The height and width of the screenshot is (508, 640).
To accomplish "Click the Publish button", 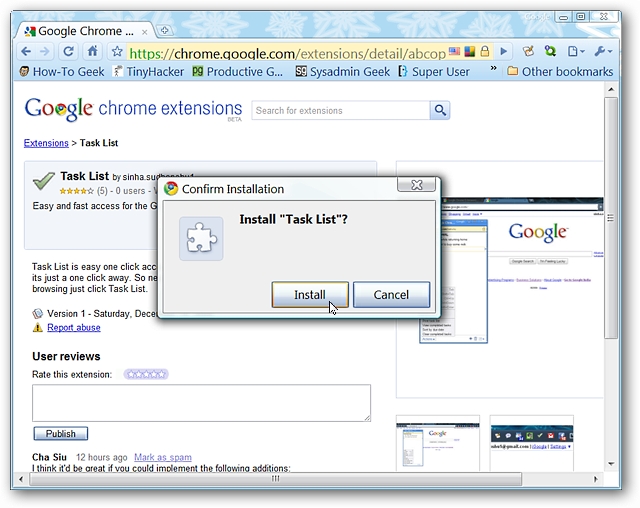I will coord(61,433).
